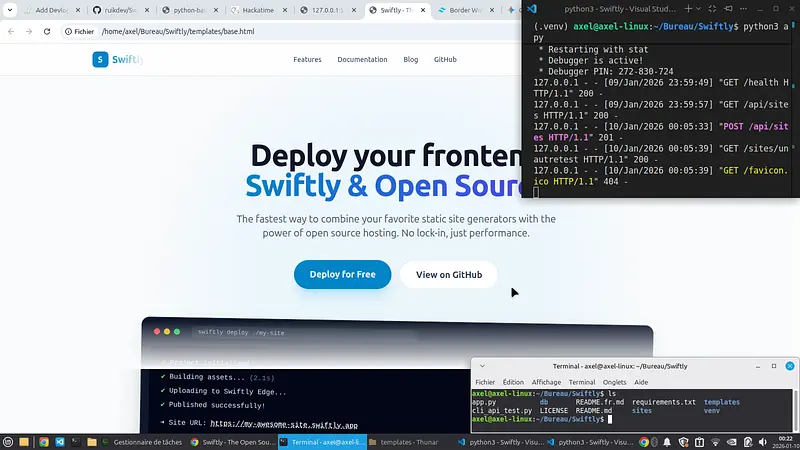Switch to the Hackatime browser tab
Image resolution: width=800 pixels, height=450 pixels.
pos(257,10)
